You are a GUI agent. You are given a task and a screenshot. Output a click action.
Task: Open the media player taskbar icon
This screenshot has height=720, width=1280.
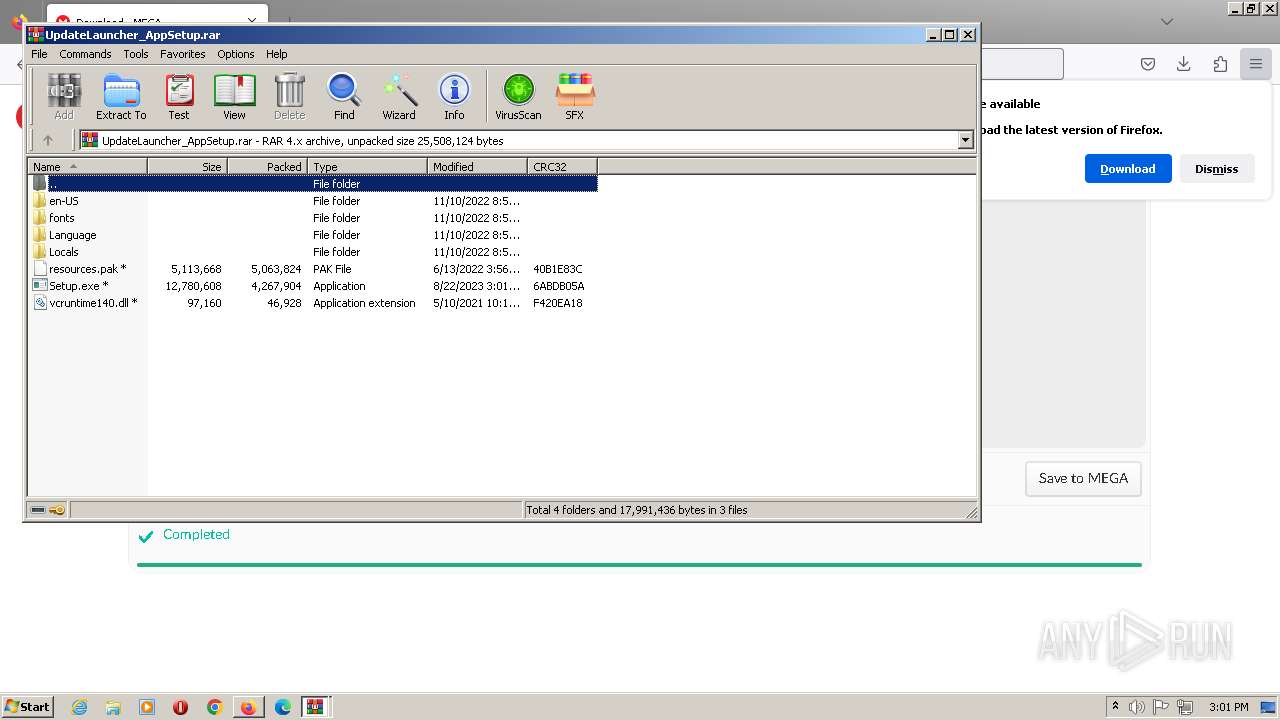click(x=147, y=707)
